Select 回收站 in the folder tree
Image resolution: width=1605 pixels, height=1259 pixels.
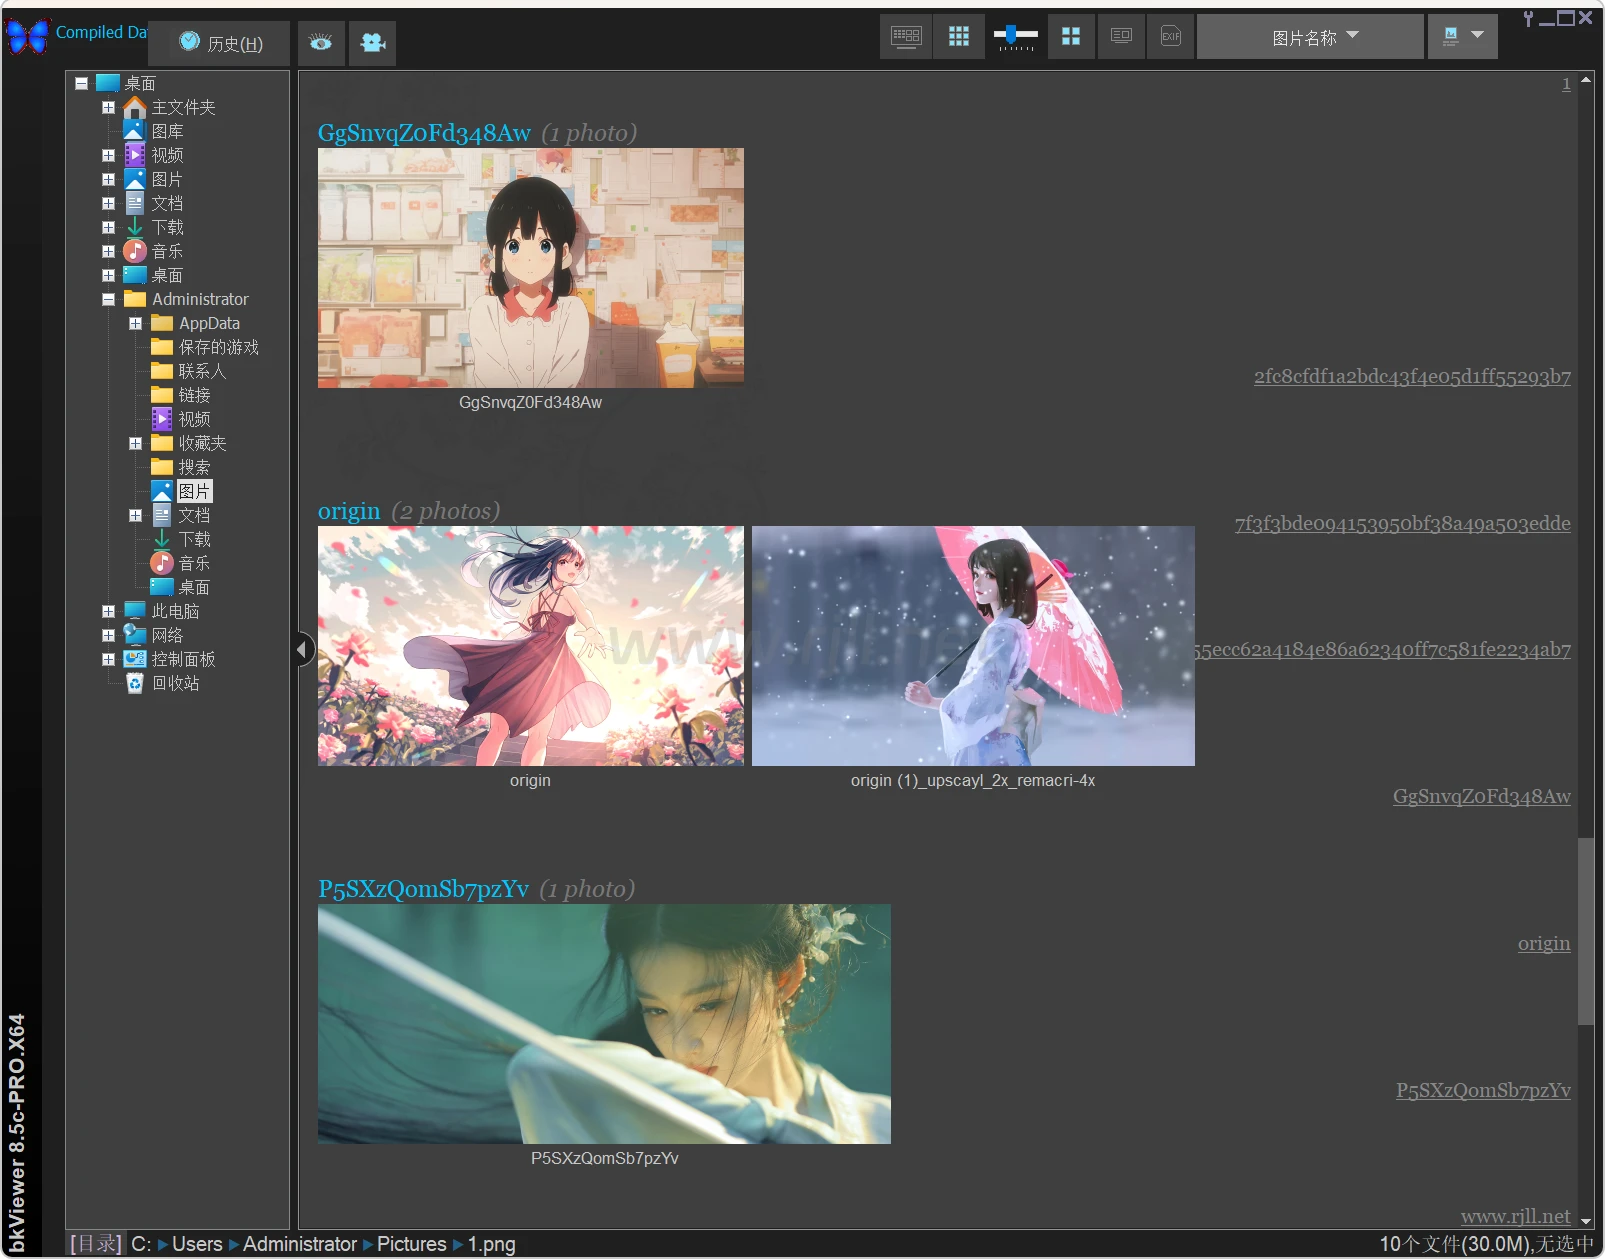point(175,683)
